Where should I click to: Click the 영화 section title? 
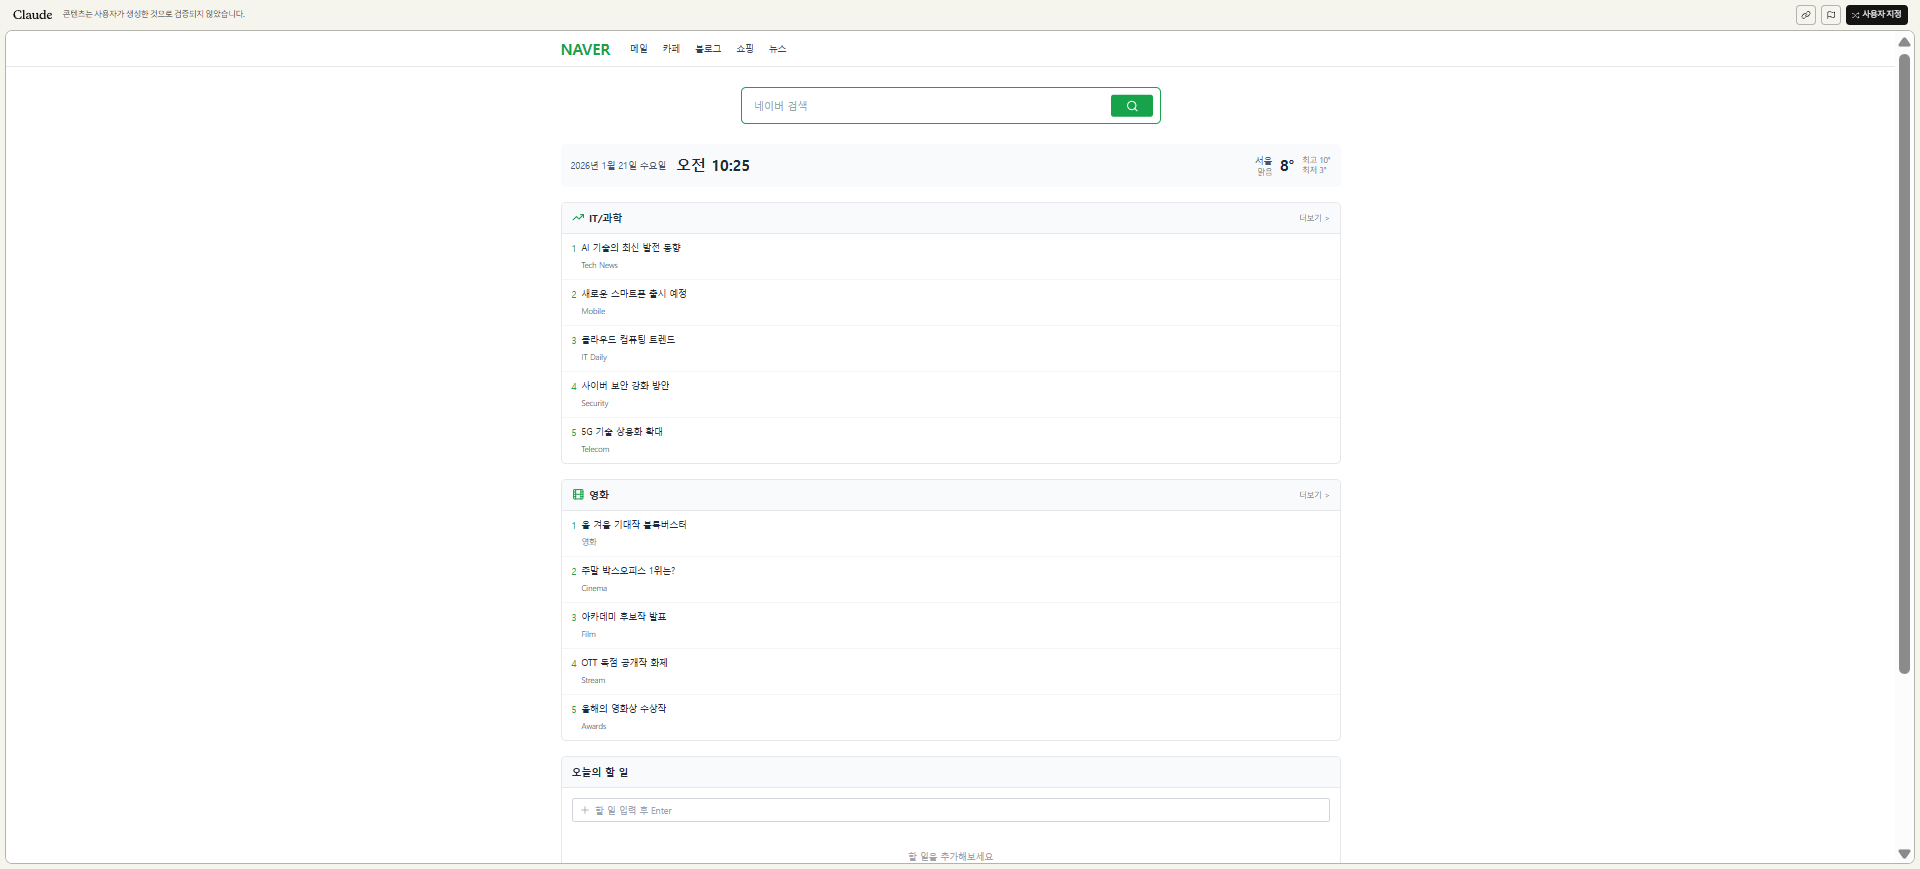599,495
